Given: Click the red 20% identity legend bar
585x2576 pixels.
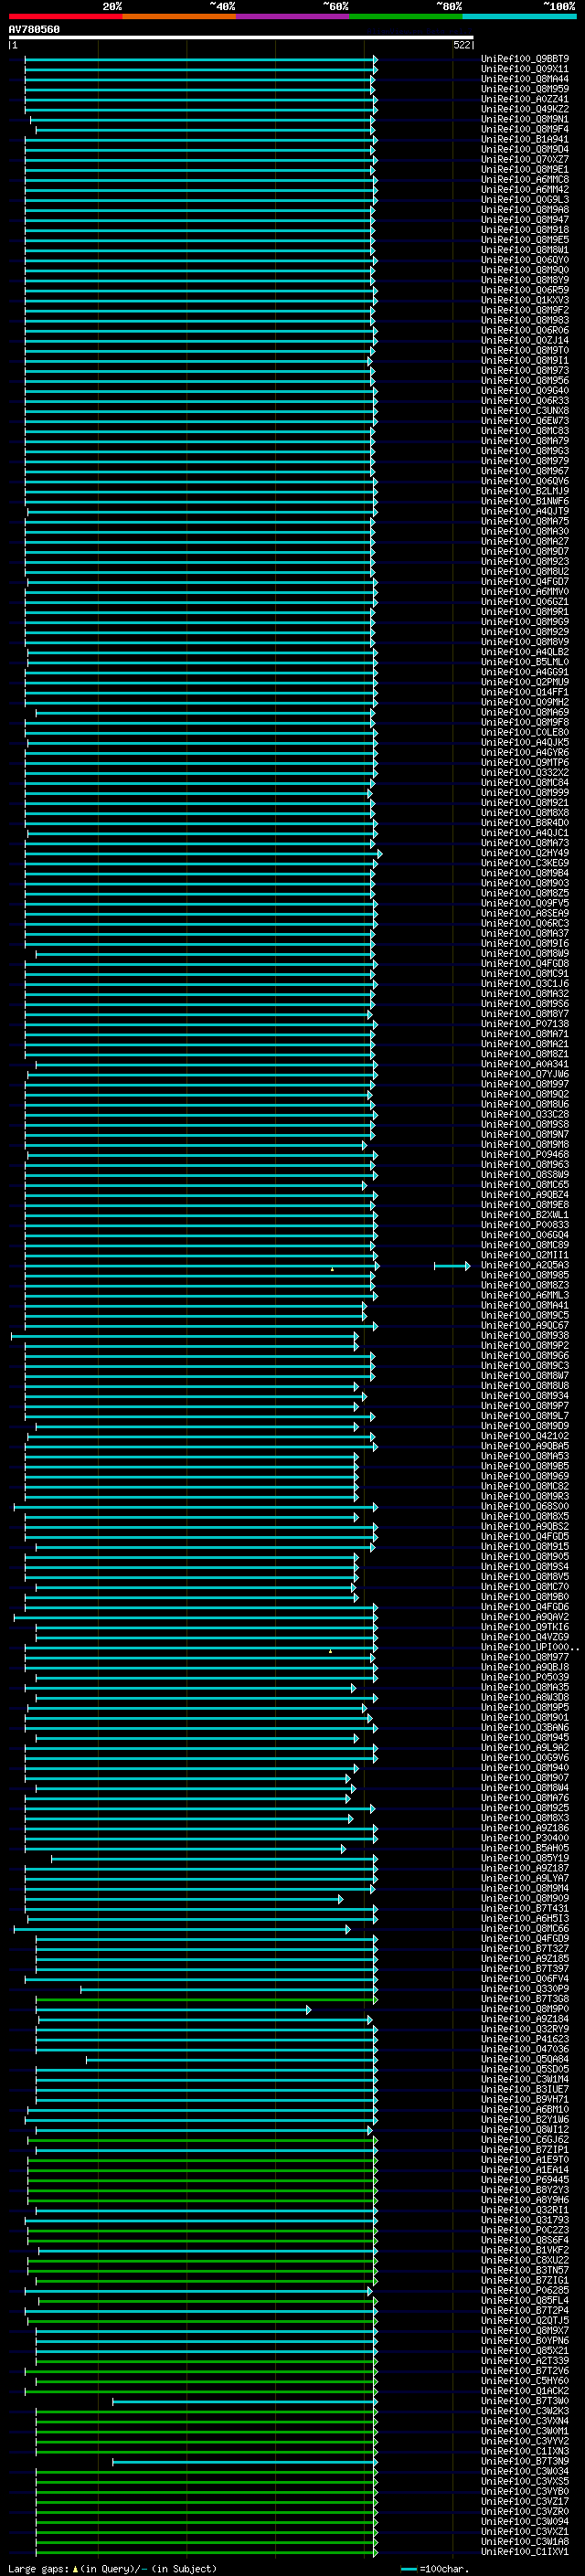Looking at the screenshot, I should 65,16.
